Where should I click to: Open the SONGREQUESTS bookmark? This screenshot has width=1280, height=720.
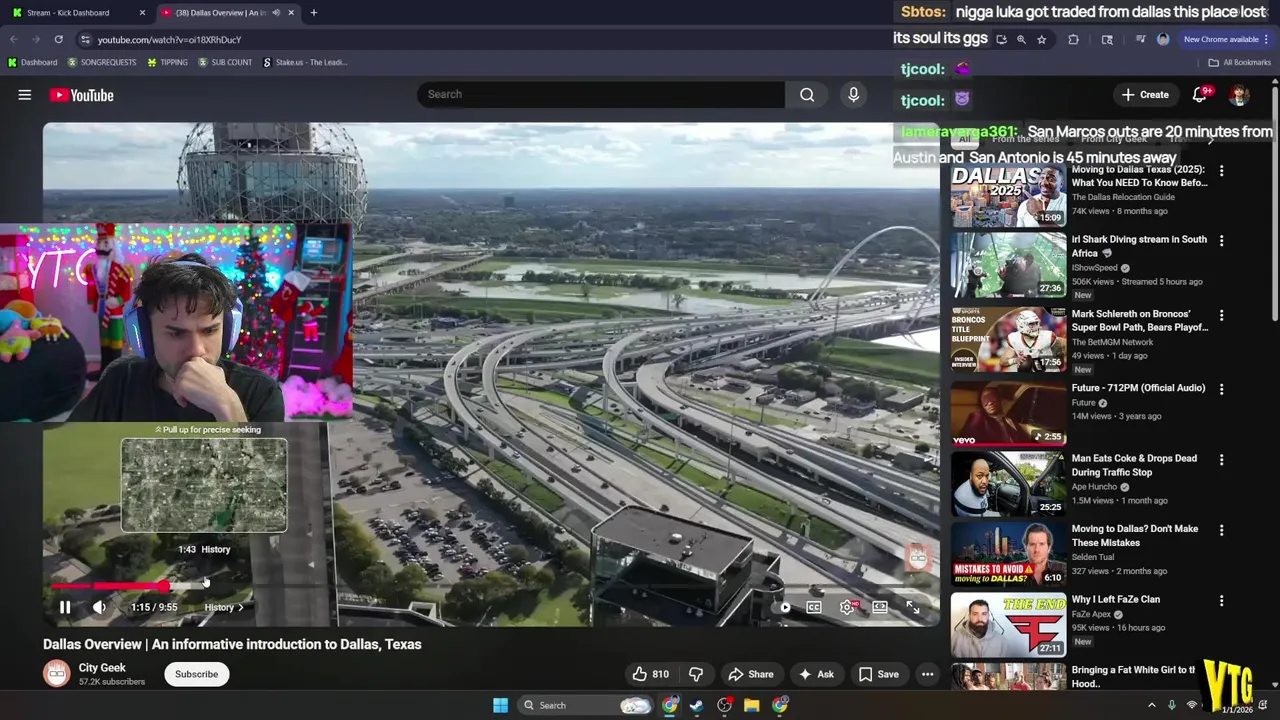pos(102,62)
